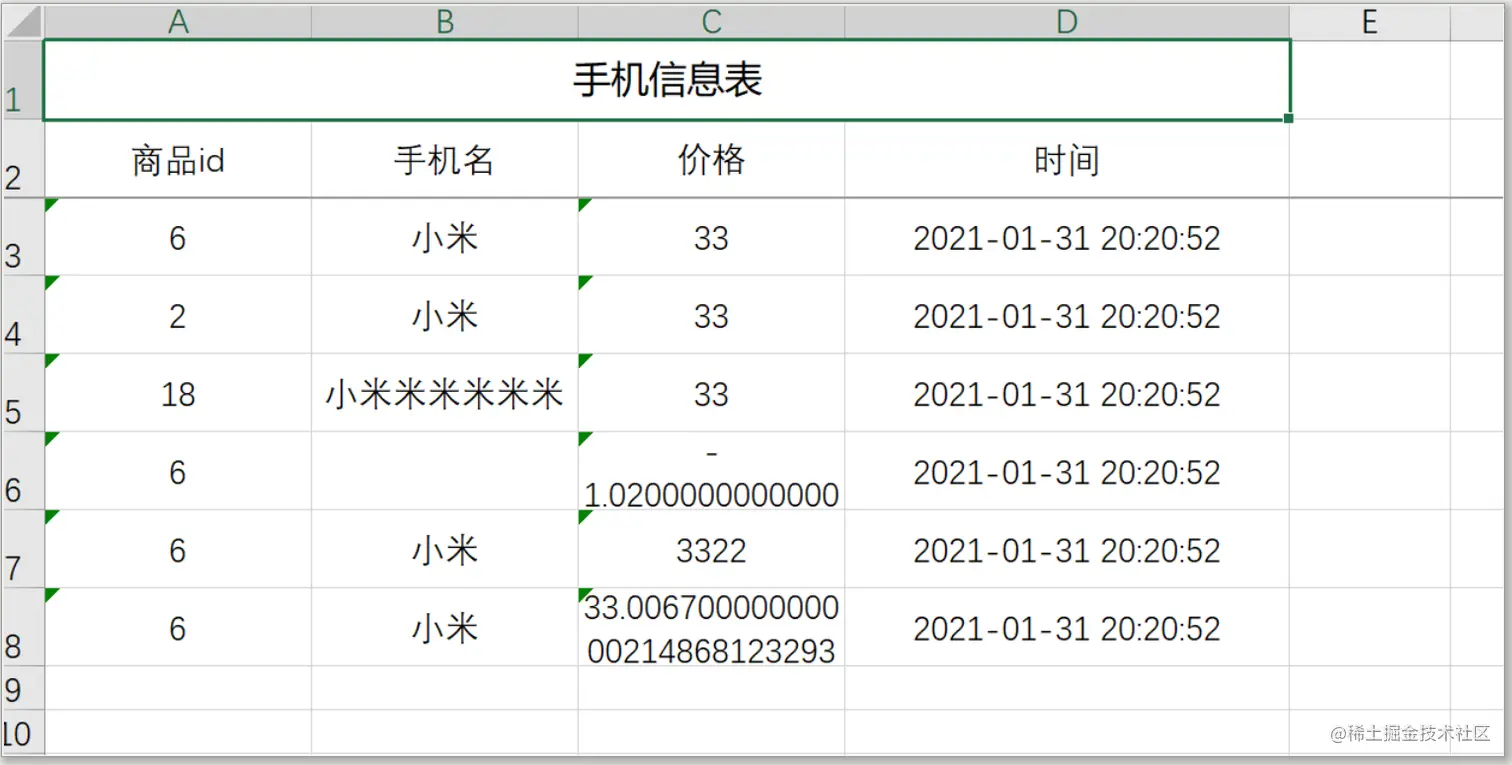Select row 5 header
1512x765 pixels.
(x=23, y=393)
